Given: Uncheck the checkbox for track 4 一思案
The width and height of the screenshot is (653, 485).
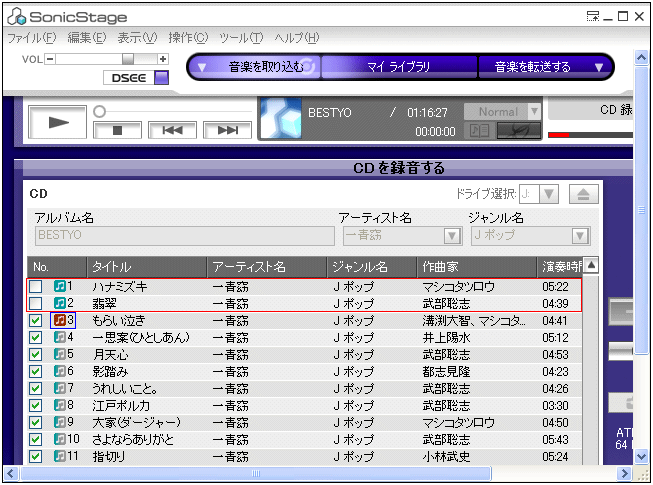Looking at the screenshot, I should (x=36, y=337).
